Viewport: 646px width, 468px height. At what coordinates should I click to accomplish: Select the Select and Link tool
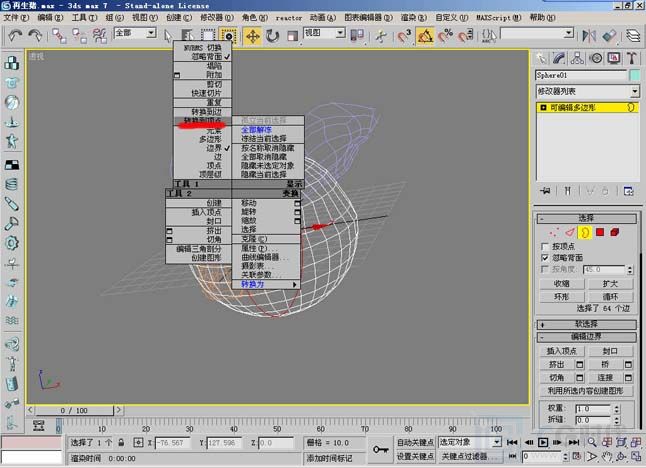click(x=59, y=36)
